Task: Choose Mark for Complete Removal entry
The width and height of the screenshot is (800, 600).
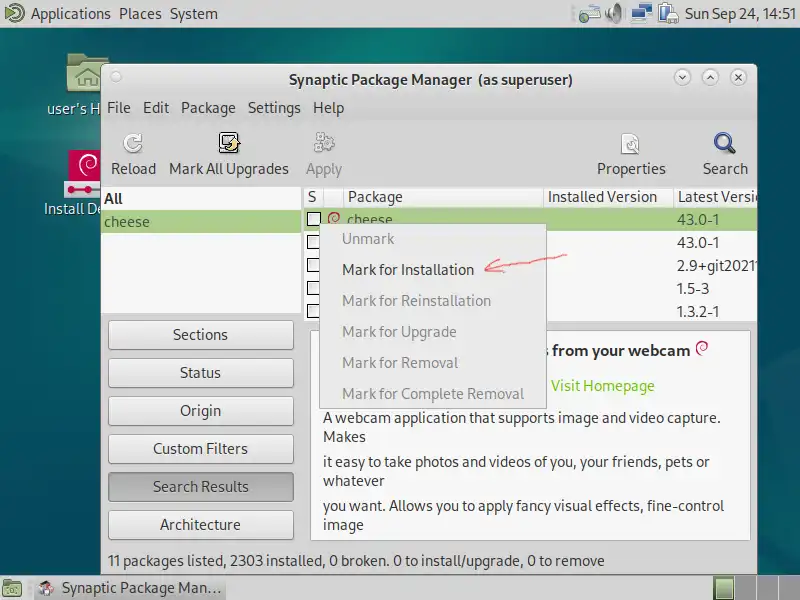Action: tap(433, 394)
